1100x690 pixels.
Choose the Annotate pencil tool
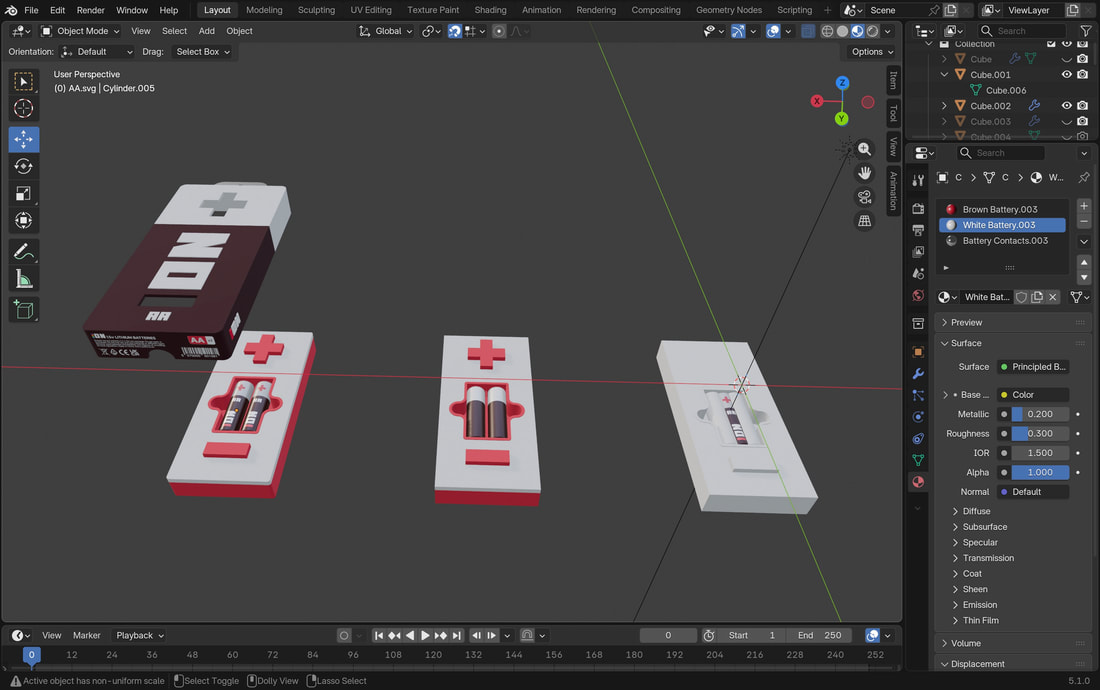pyautogui.click(x=24, y=252)
